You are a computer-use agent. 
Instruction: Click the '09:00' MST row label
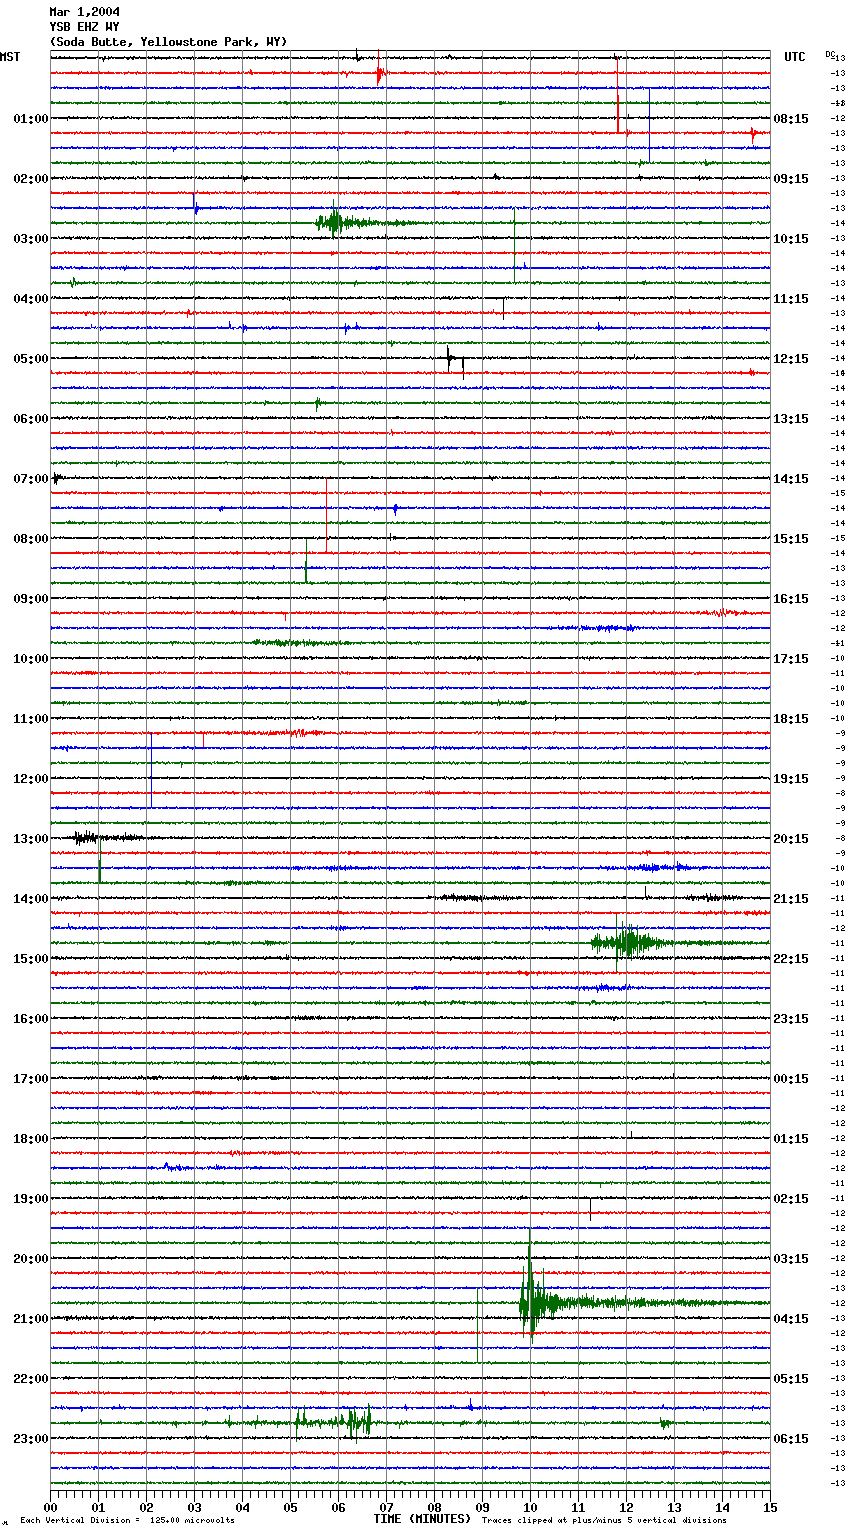tap(31, 599)
